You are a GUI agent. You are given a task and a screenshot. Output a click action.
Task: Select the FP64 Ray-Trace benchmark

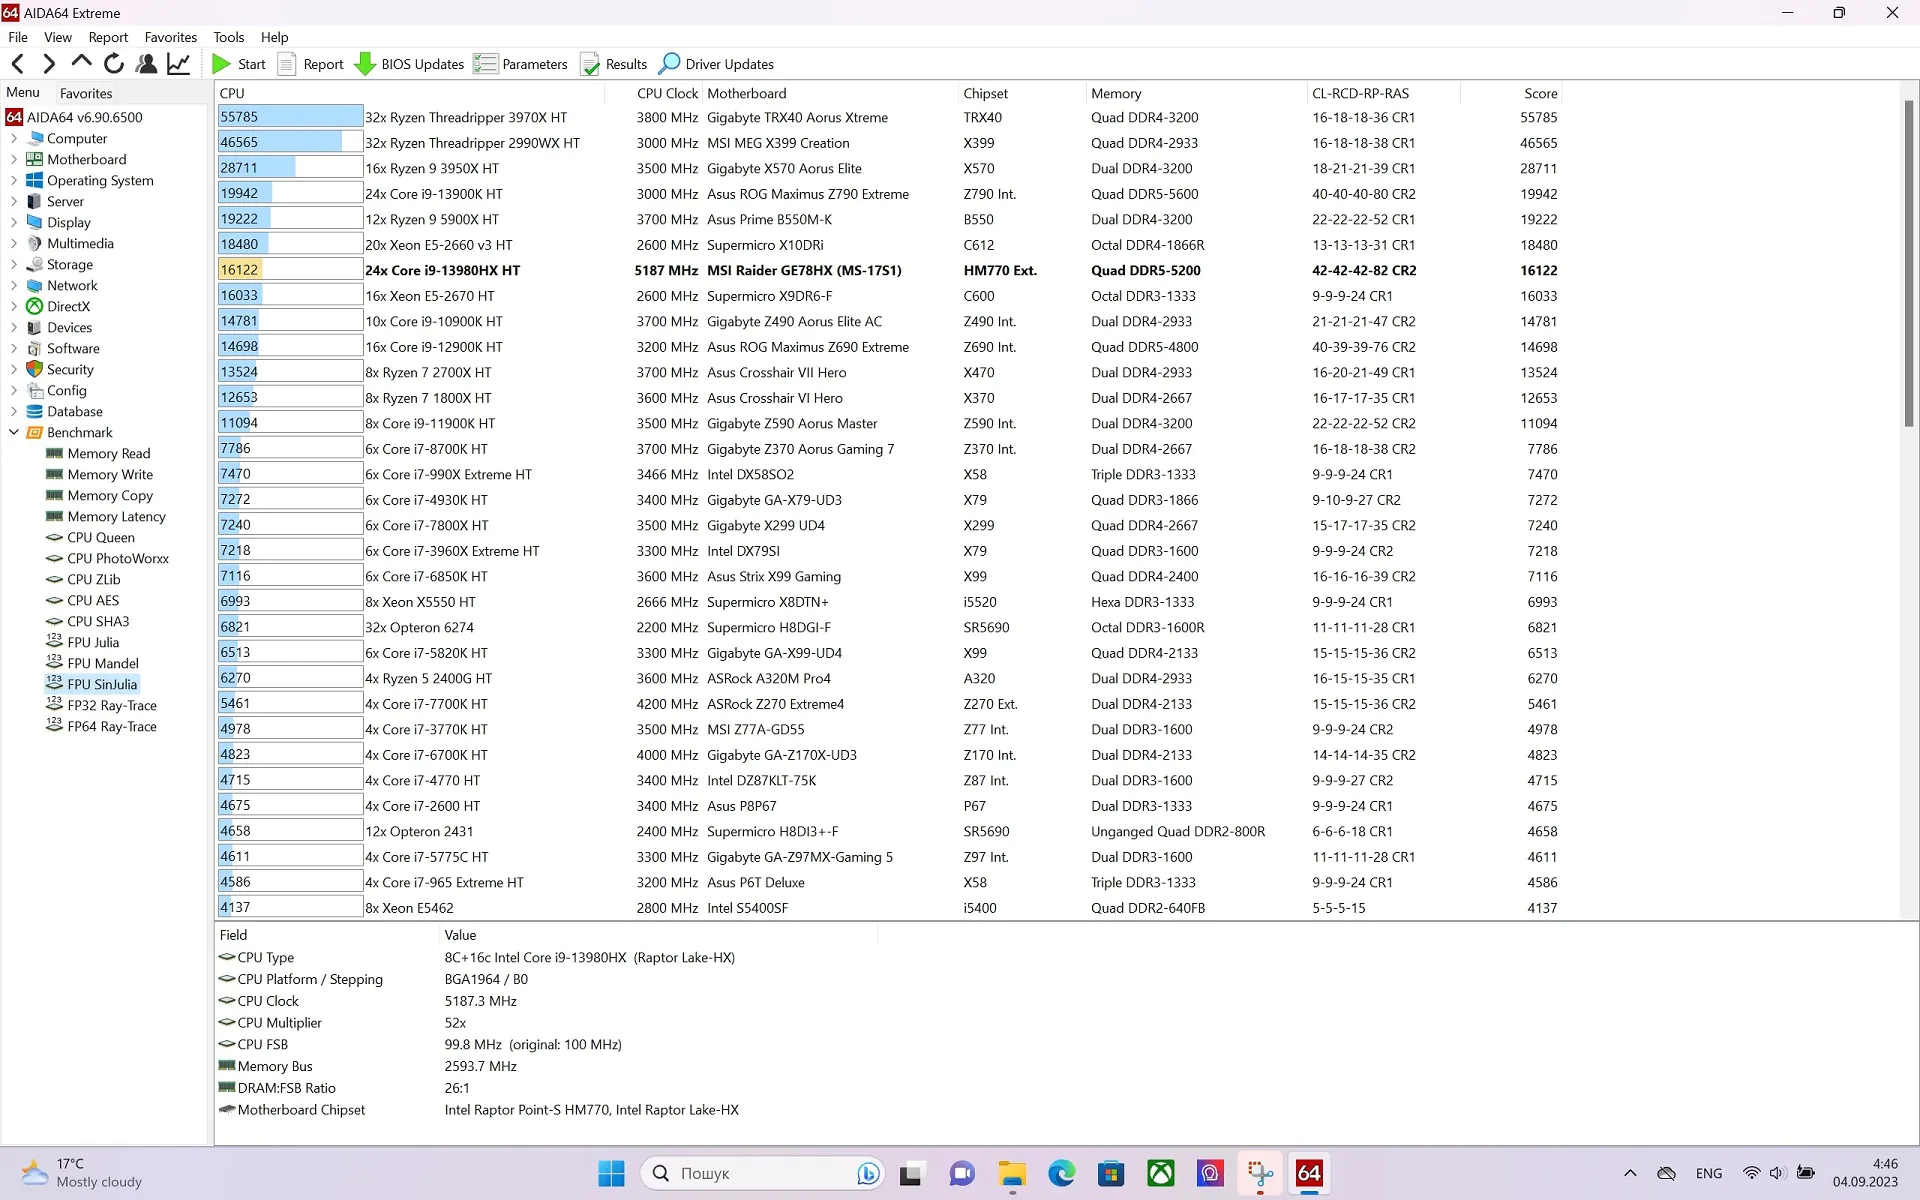(x=101, y=726)
